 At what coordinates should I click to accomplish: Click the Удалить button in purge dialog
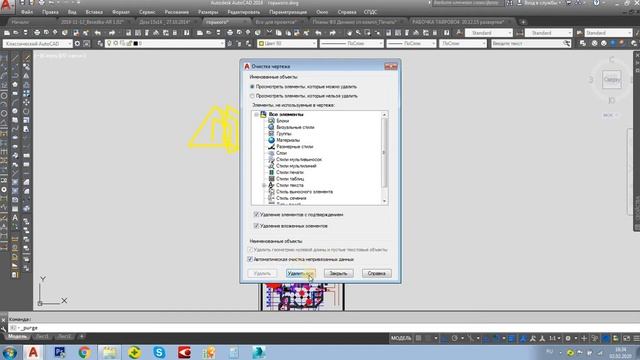262,273
